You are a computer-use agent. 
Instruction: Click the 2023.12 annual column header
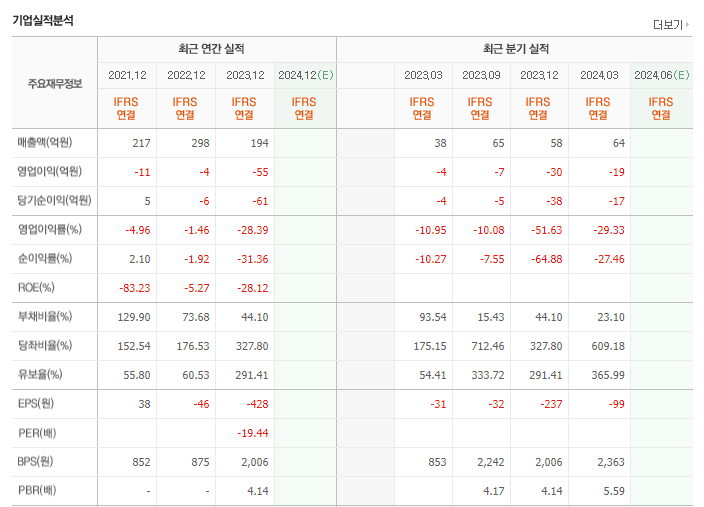(245, 75)
